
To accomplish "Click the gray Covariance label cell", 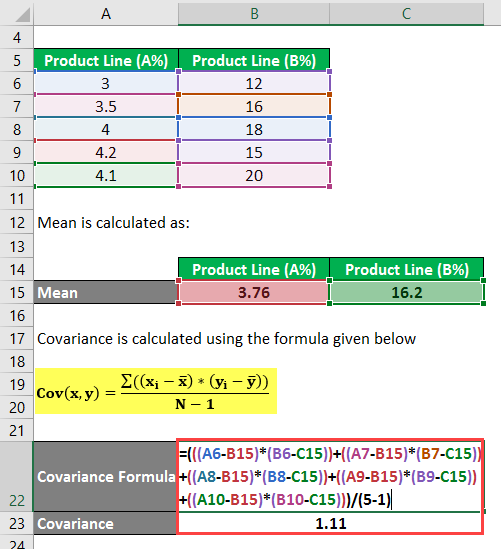I will (105, 523).
